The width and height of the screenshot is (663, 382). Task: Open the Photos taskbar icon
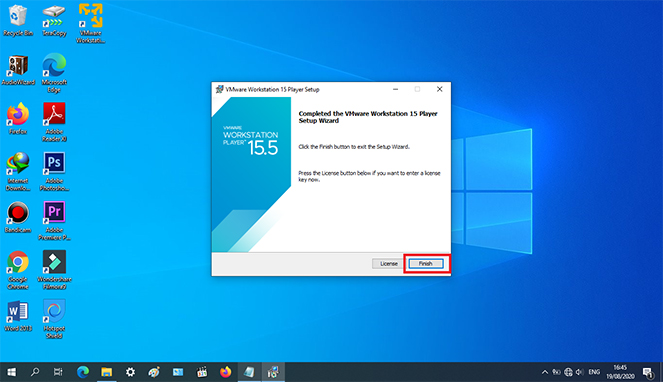178,372
